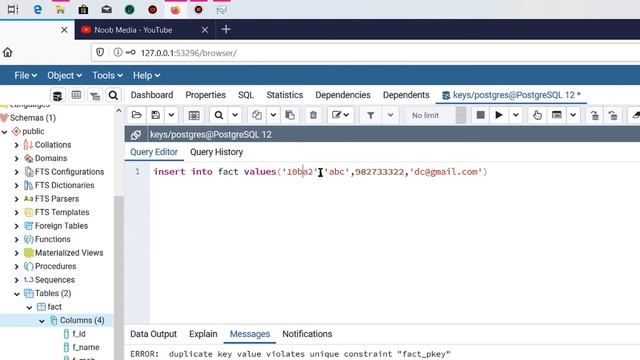Expand the Domains tree node
The width and height of the screenshot is (640, 360).
coord(16,158)
